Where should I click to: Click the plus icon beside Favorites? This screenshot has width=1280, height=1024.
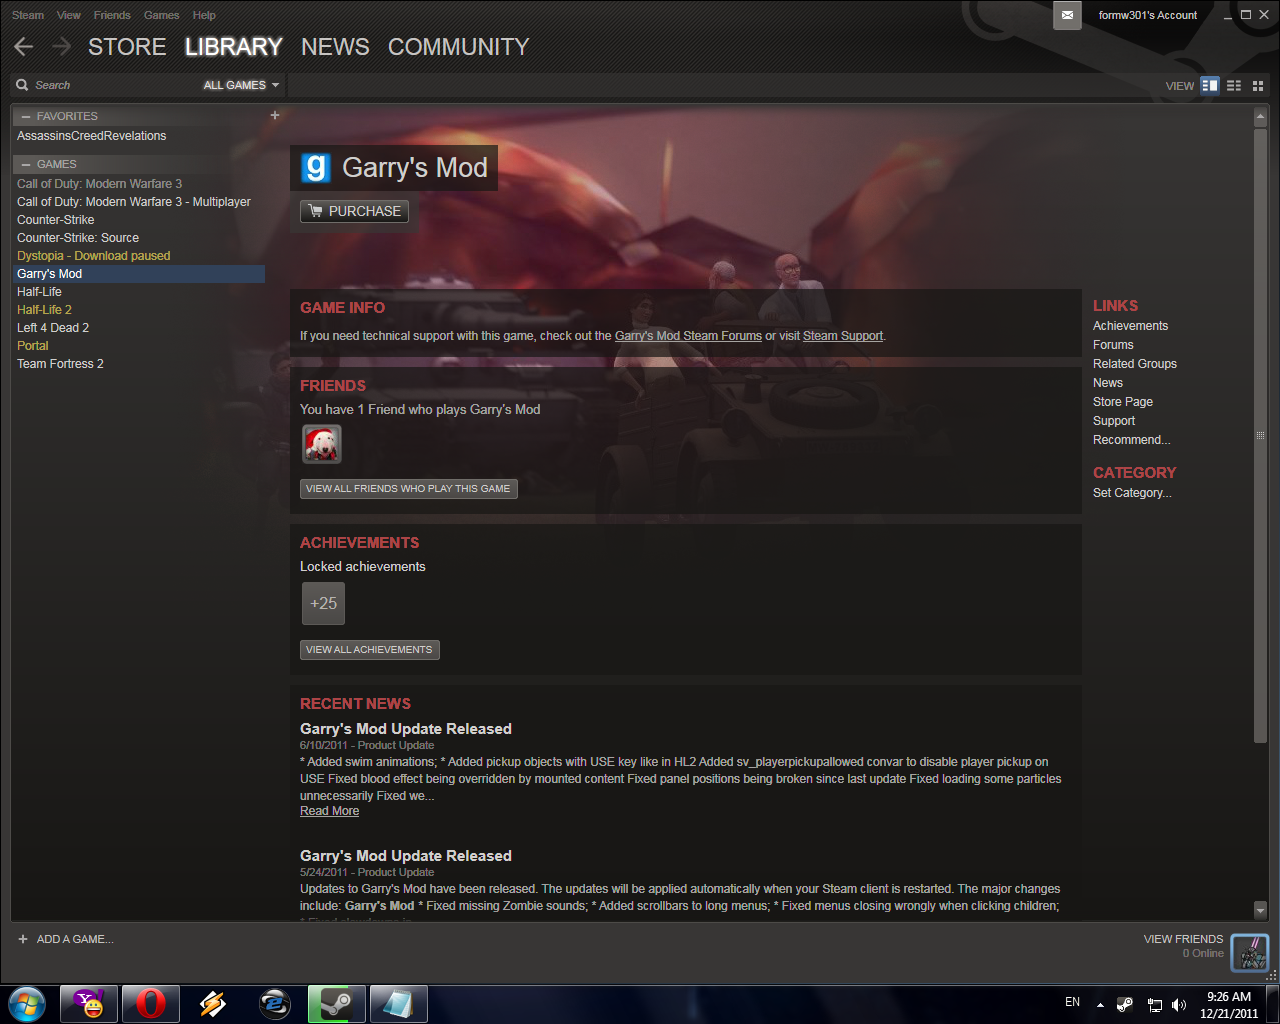[x=275, y=115]
